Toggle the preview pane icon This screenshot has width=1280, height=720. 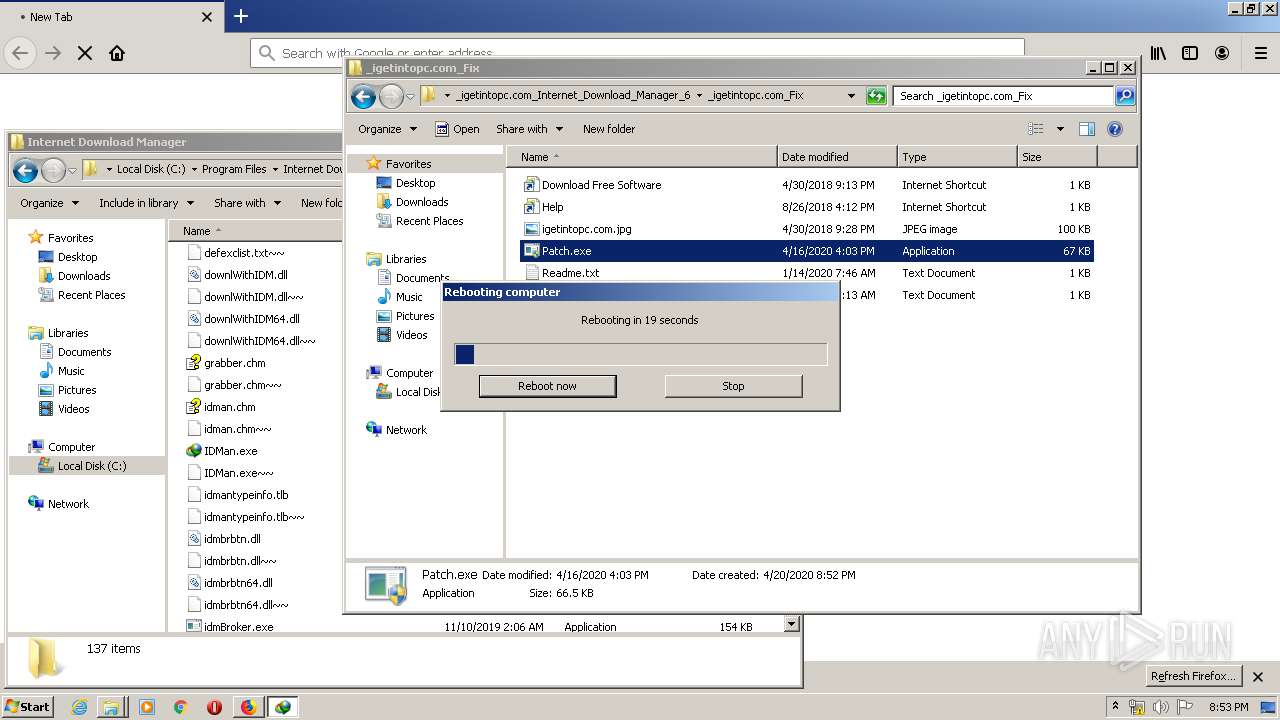(1087, 129)
